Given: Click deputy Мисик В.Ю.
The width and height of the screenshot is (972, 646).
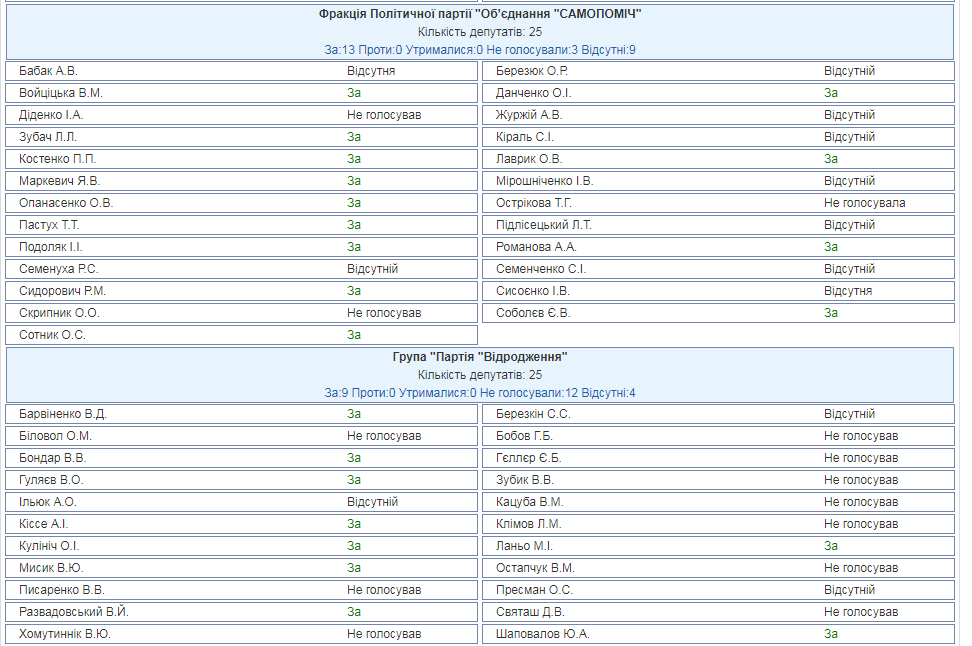Looking at the screenshot, I should [x=51, y=568].
